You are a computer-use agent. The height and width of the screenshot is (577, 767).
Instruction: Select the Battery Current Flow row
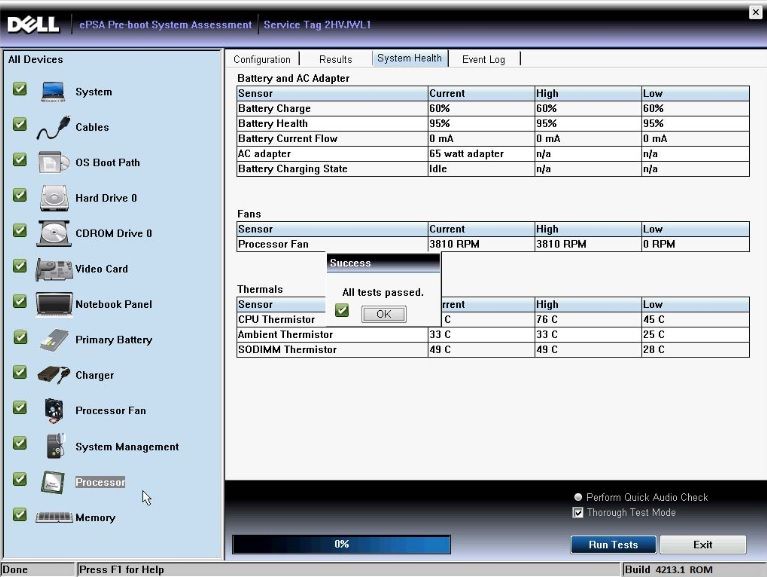coord(493,139)
